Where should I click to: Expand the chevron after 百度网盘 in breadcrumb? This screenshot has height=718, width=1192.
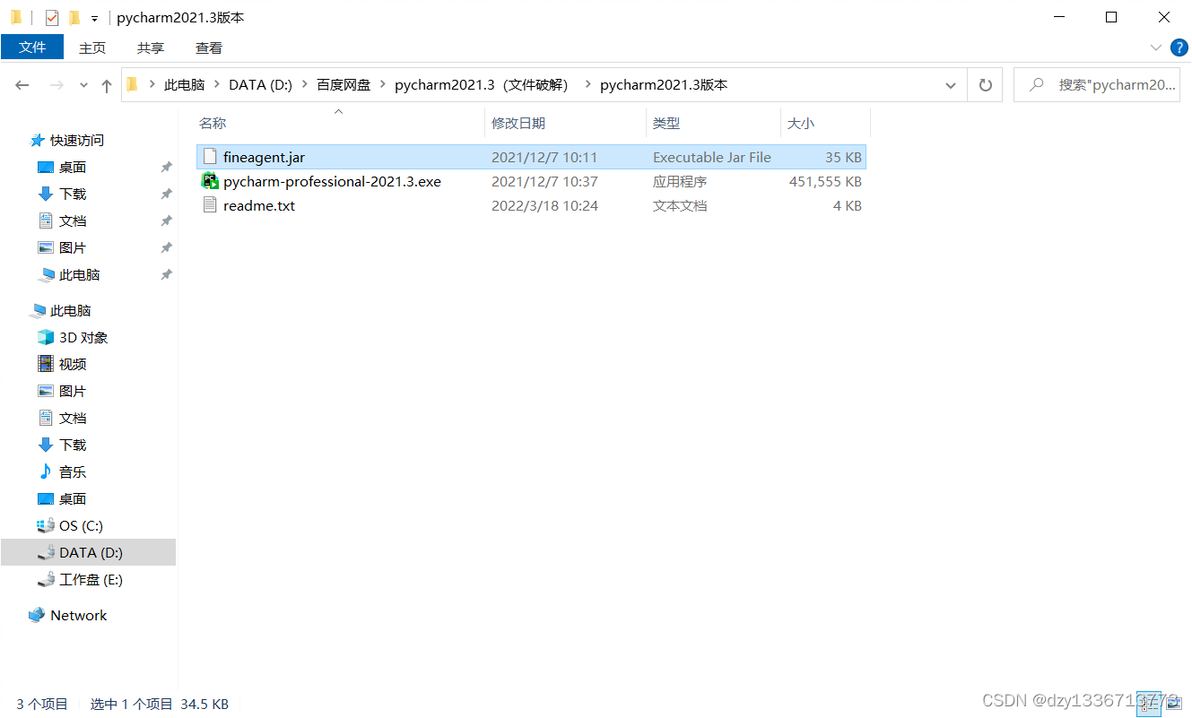382,84
